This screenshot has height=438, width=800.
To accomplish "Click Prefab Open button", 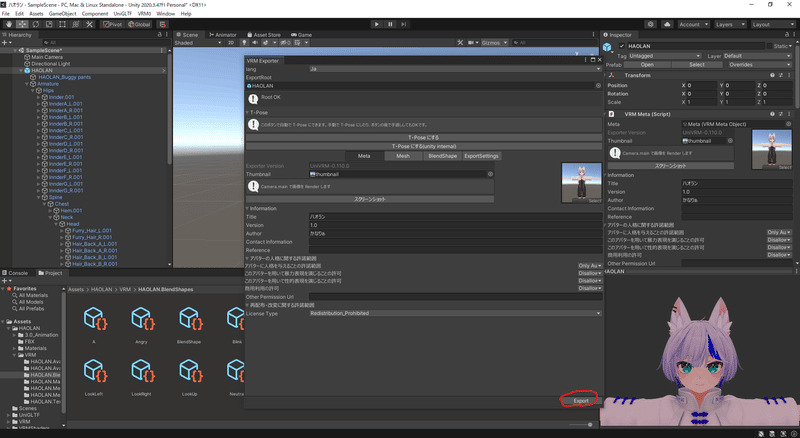I will pos(647,65).
